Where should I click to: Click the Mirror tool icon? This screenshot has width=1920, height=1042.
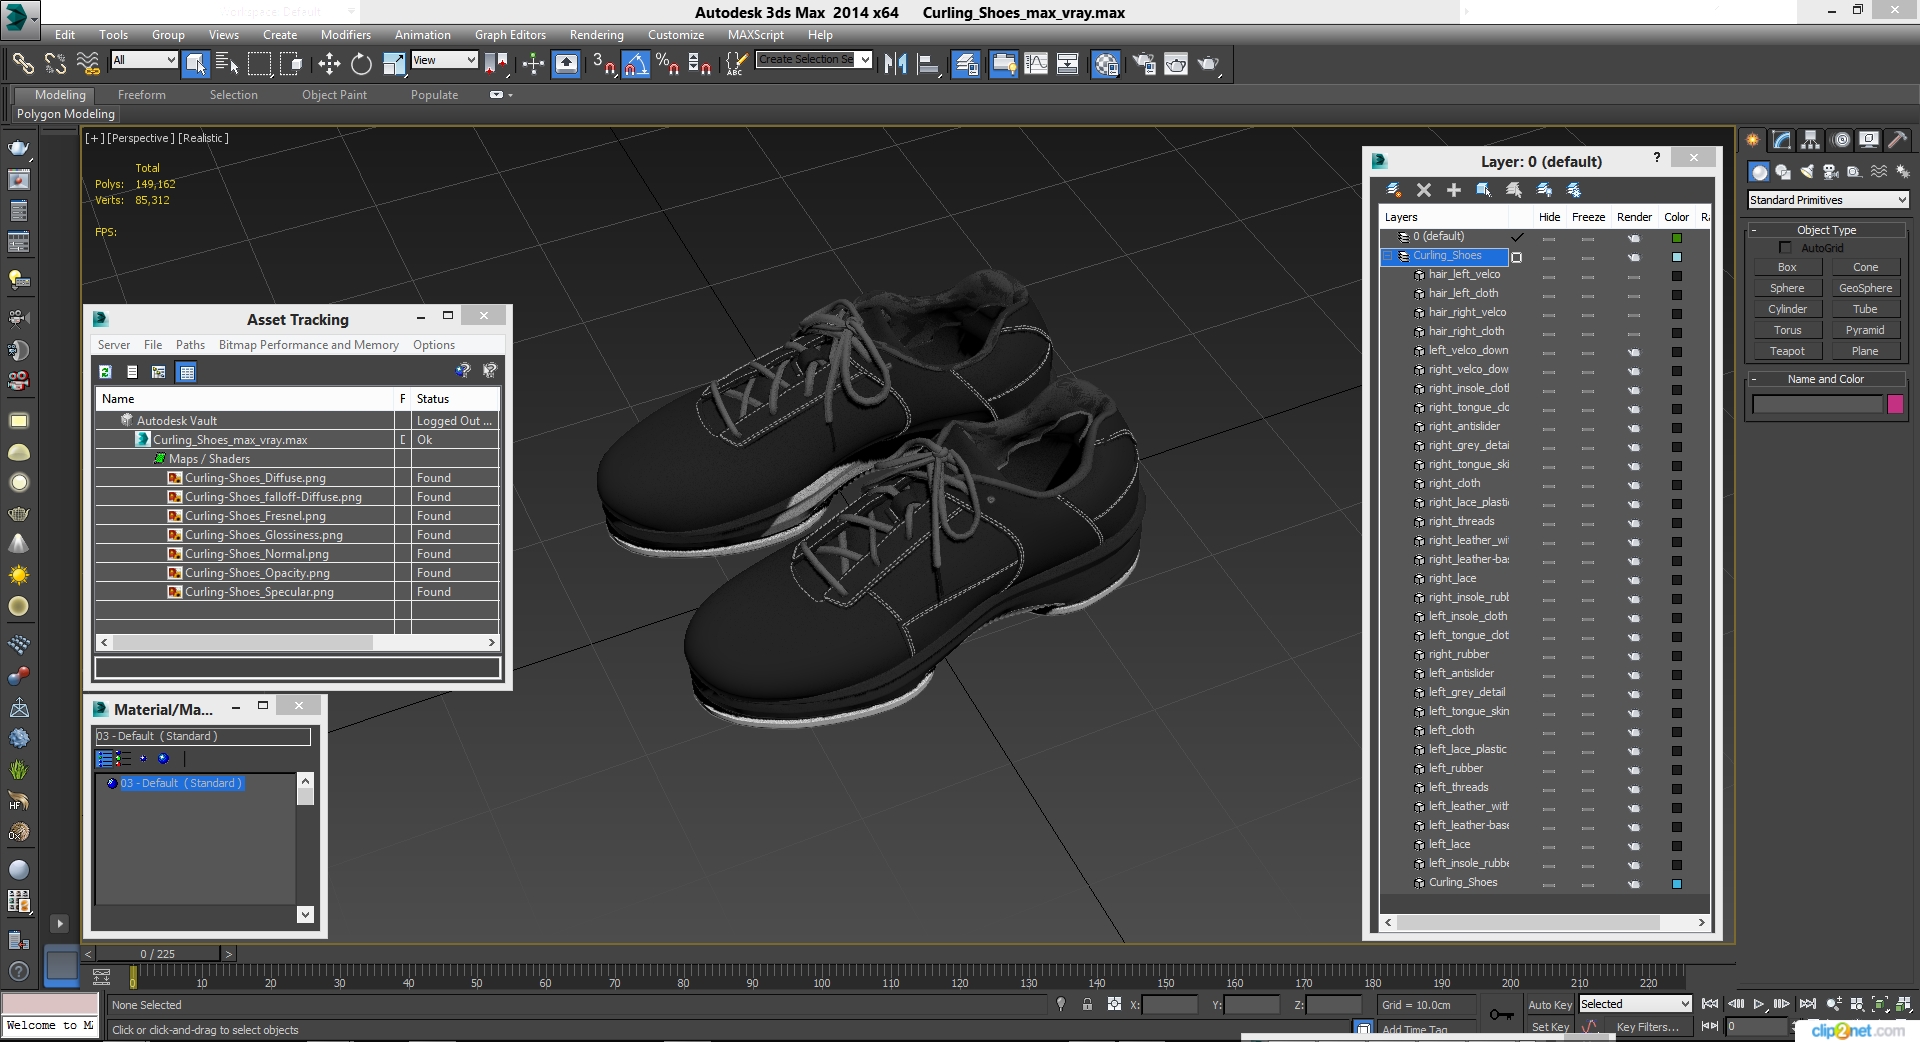(x=895, y=64)
